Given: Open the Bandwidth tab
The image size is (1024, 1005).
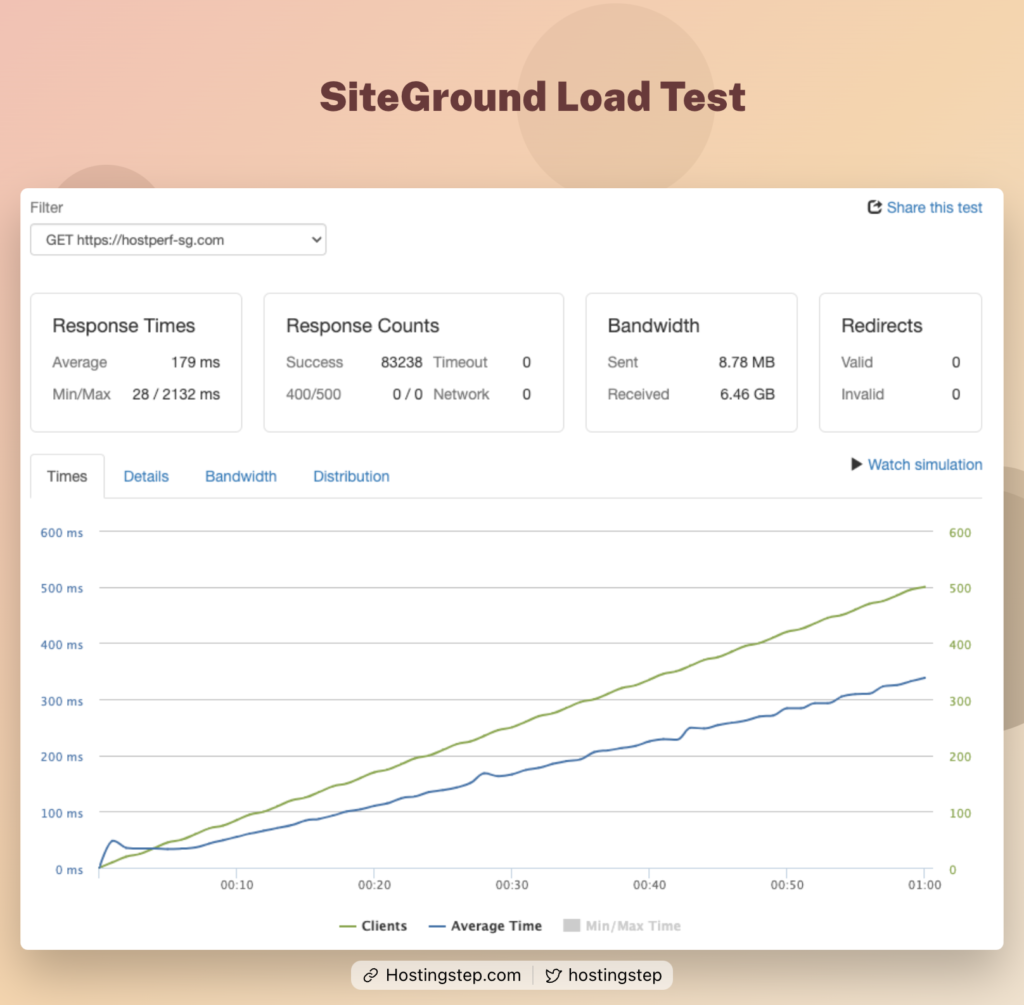Looking at the screenshot, I should click(x=241, y=476).
